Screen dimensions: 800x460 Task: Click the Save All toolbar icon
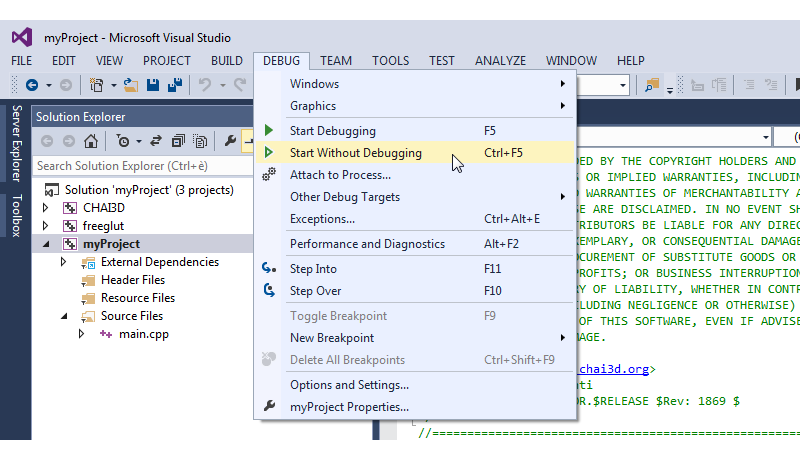[x=175, y=85]
